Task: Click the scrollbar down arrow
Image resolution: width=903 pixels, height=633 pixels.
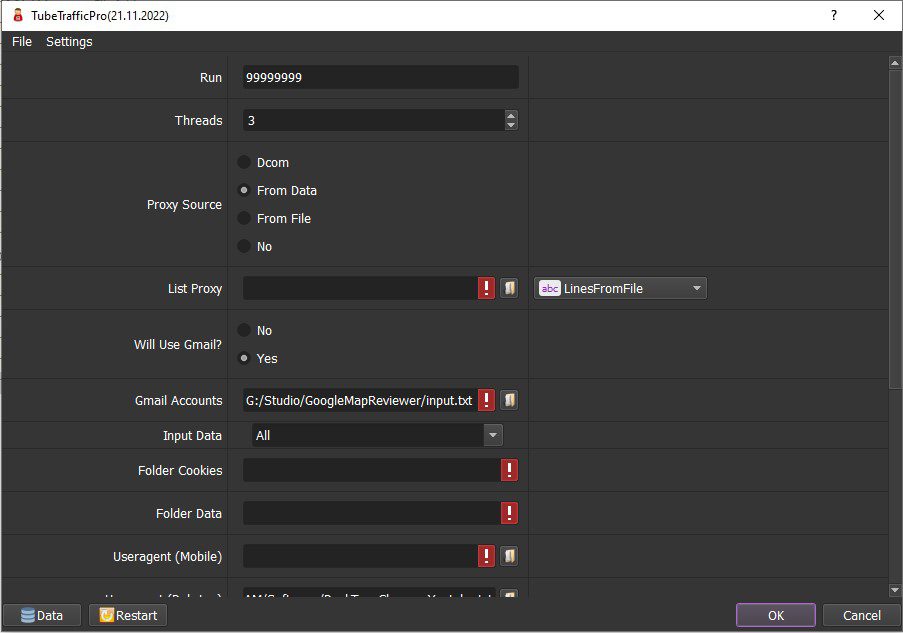Action: point(895,590)
